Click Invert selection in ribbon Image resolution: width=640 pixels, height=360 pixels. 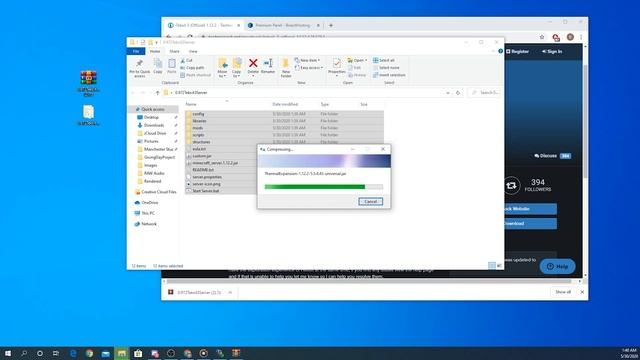[389, 75]
